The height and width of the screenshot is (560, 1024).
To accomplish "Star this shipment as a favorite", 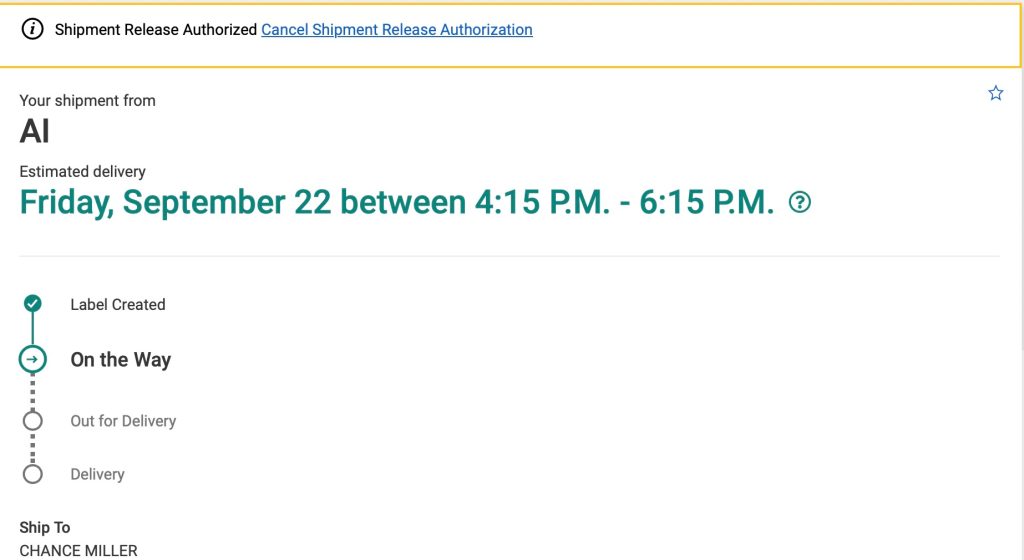I will 995,93.
